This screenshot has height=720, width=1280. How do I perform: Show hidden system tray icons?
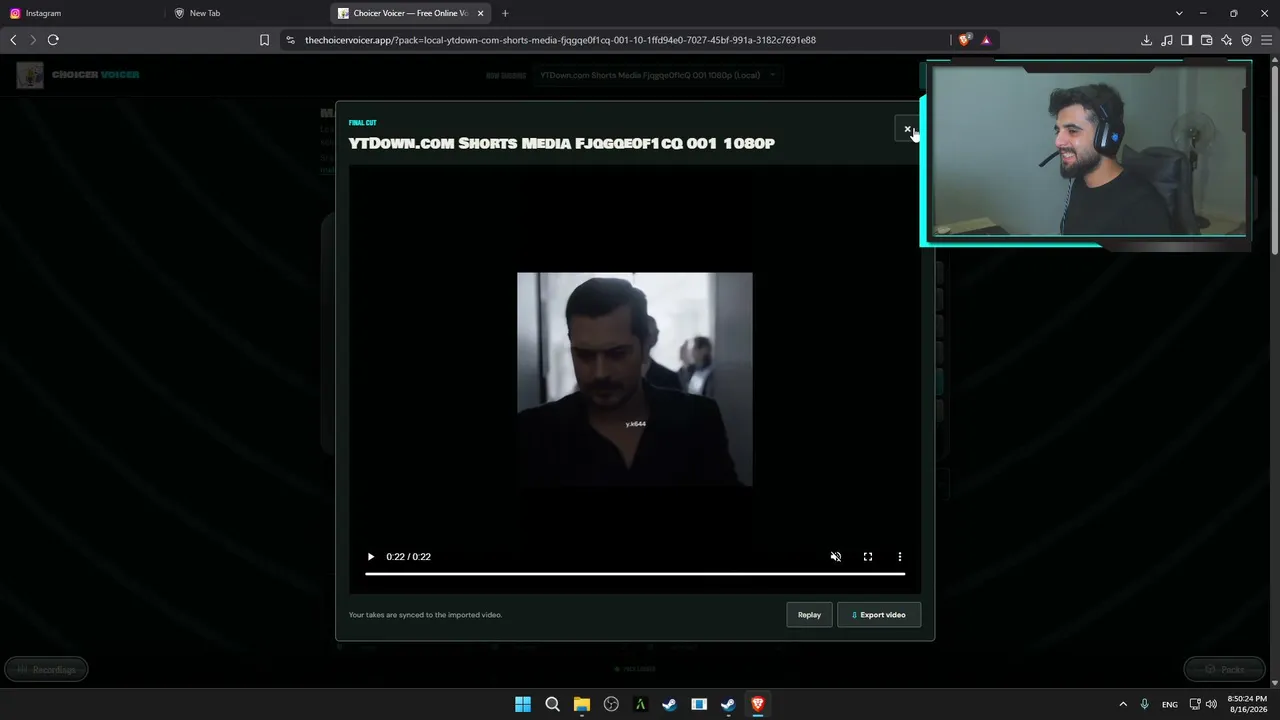[1123, 704]
